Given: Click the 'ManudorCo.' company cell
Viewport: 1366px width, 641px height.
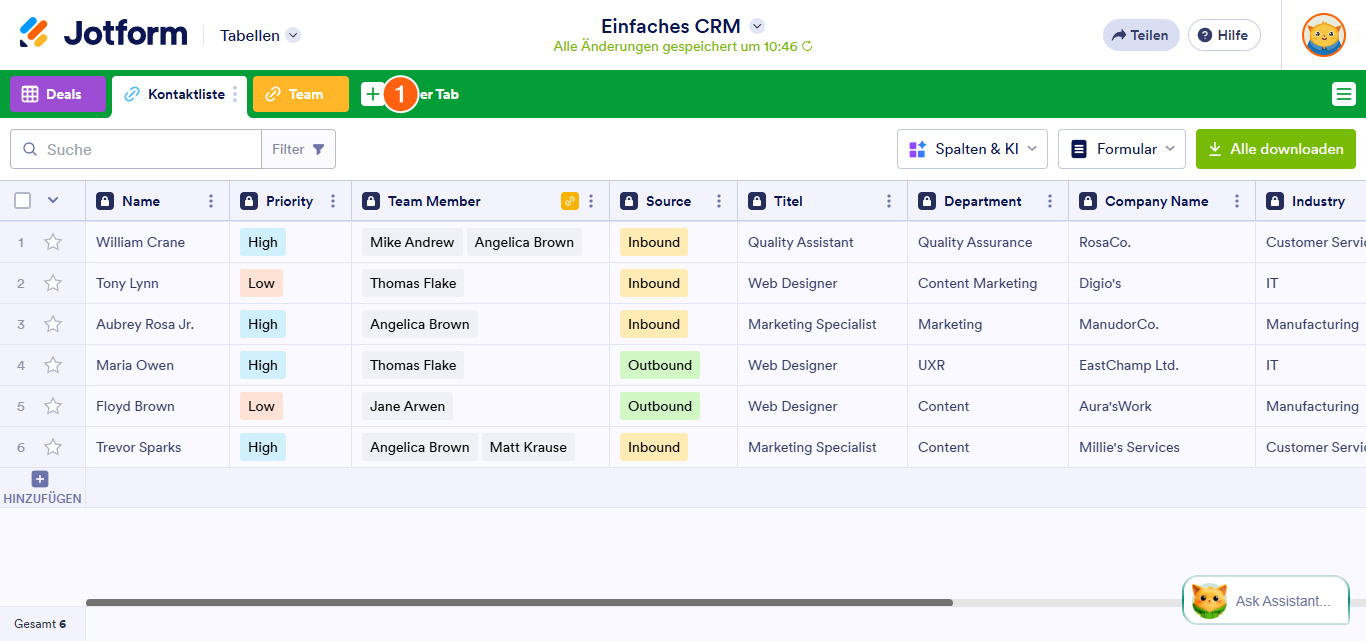Looking at the screenshot, I should [x=1161, y=324].
